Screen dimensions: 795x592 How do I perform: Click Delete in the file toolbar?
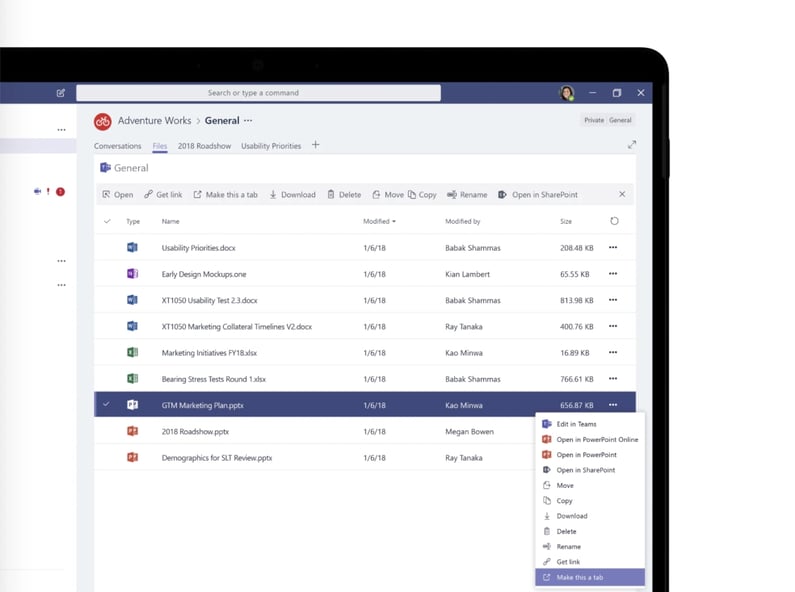click(344, 195)
